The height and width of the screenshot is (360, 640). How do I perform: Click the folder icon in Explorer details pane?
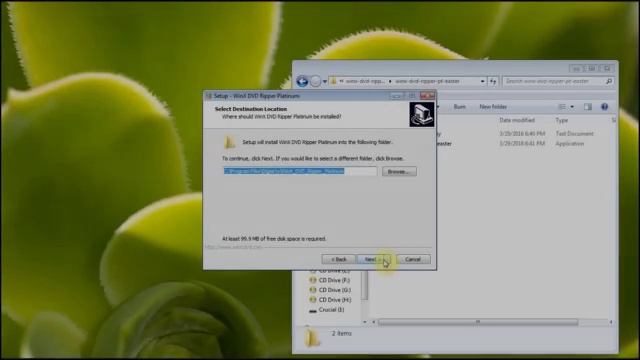point(312,338)
